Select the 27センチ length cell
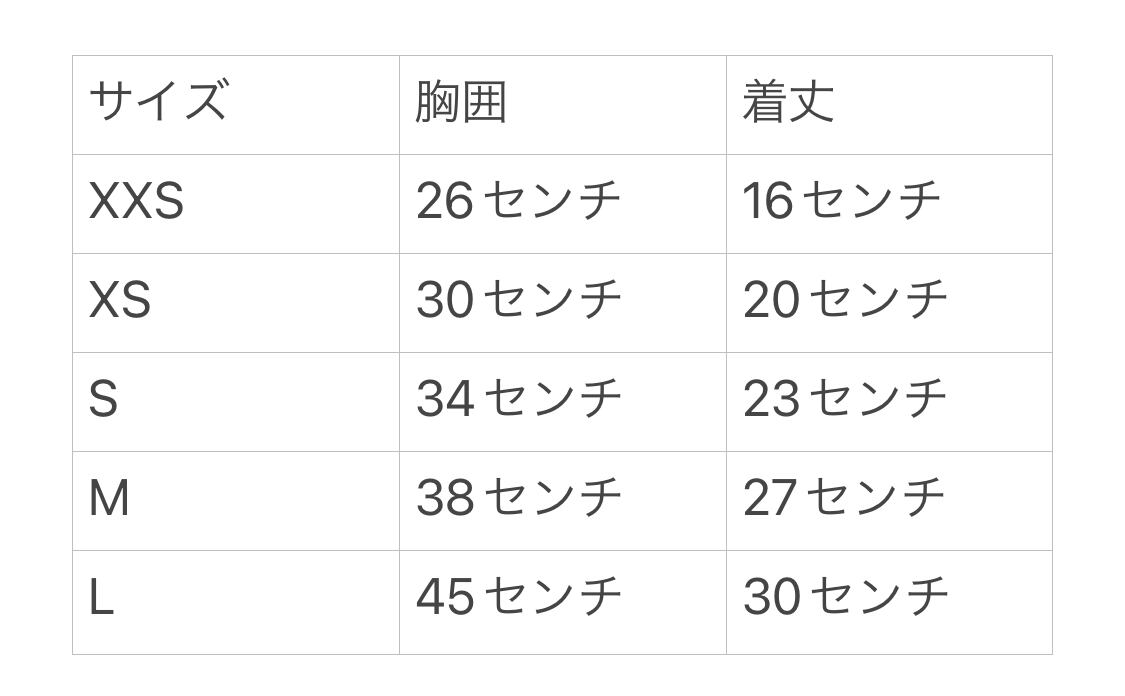The width and height of the screenshot is (1125, 696). point(844,497)
